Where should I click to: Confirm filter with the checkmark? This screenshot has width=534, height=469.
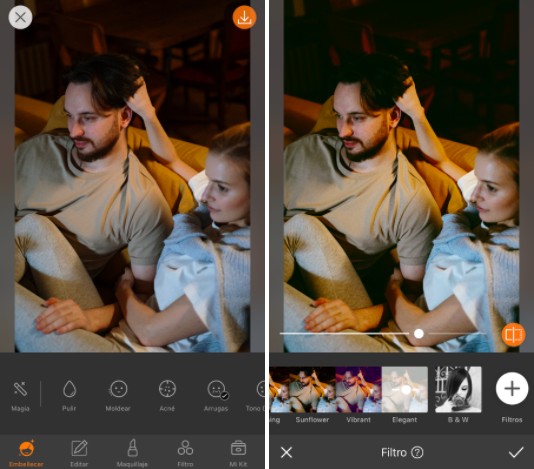tap(516, 452)
